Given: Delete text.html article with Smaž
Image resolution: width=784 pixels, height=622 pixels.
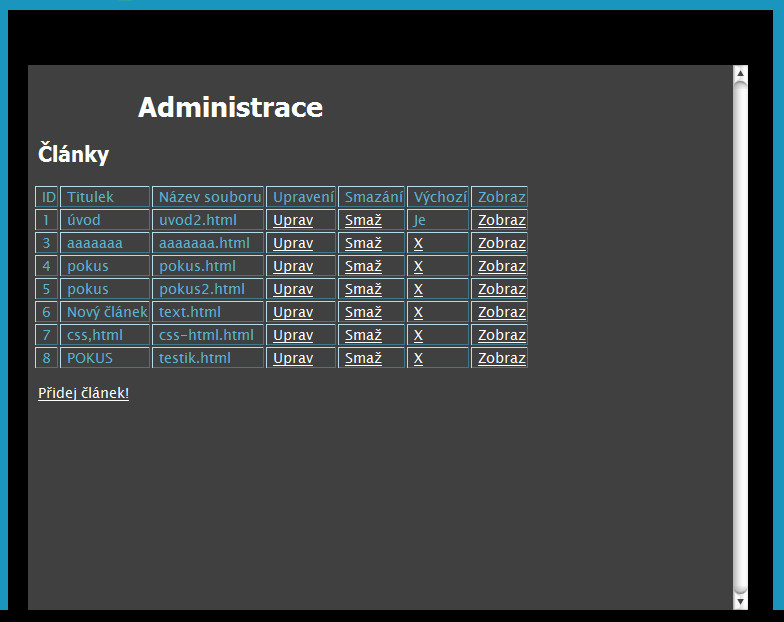Looking at the screenshot, I should click(x=364, y=312).
